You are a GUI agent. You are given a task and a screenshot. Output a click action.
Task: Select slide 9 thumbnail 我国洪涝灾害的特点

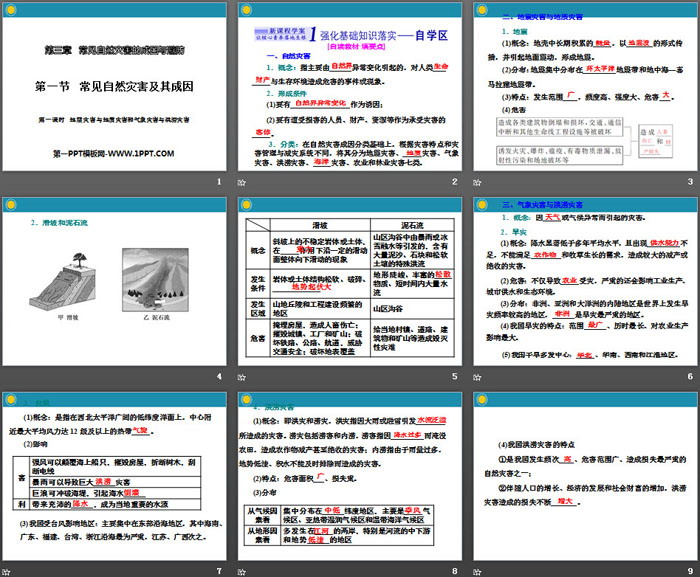585,477
